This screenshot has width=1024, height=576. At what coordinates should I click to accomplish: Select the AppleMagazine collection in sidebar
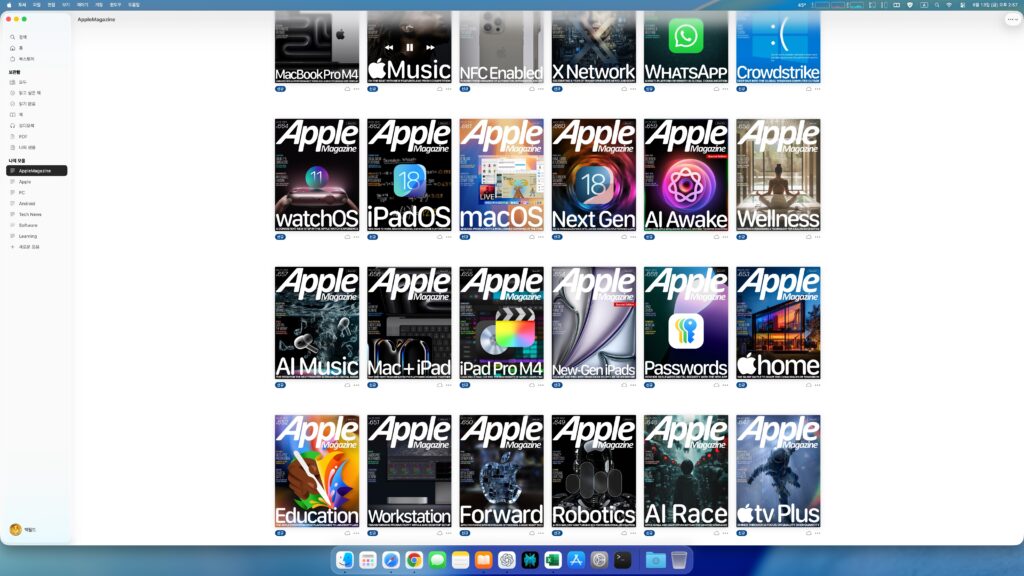[x=37, y=170]
